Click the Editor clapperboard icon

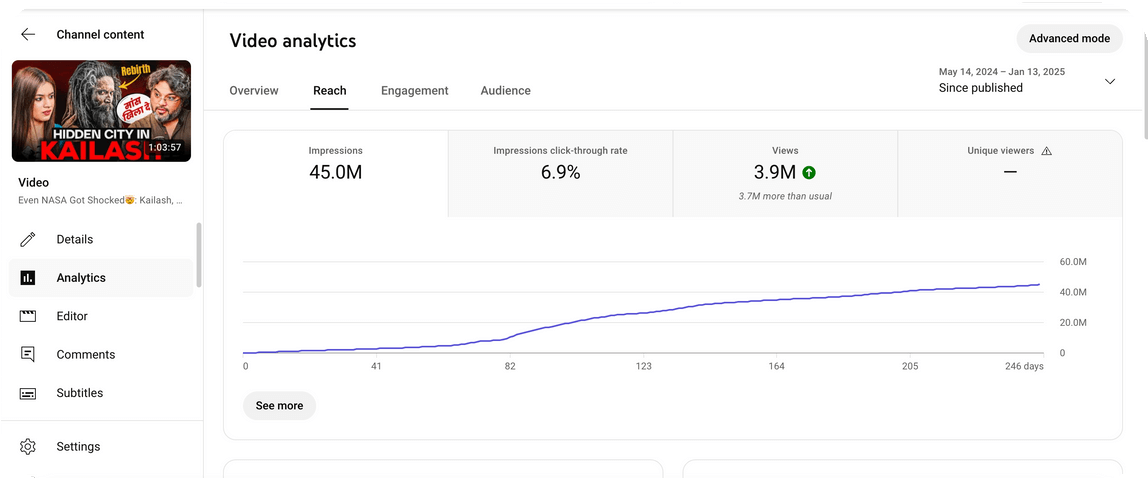pyautogui.click(x=28, y=316)
